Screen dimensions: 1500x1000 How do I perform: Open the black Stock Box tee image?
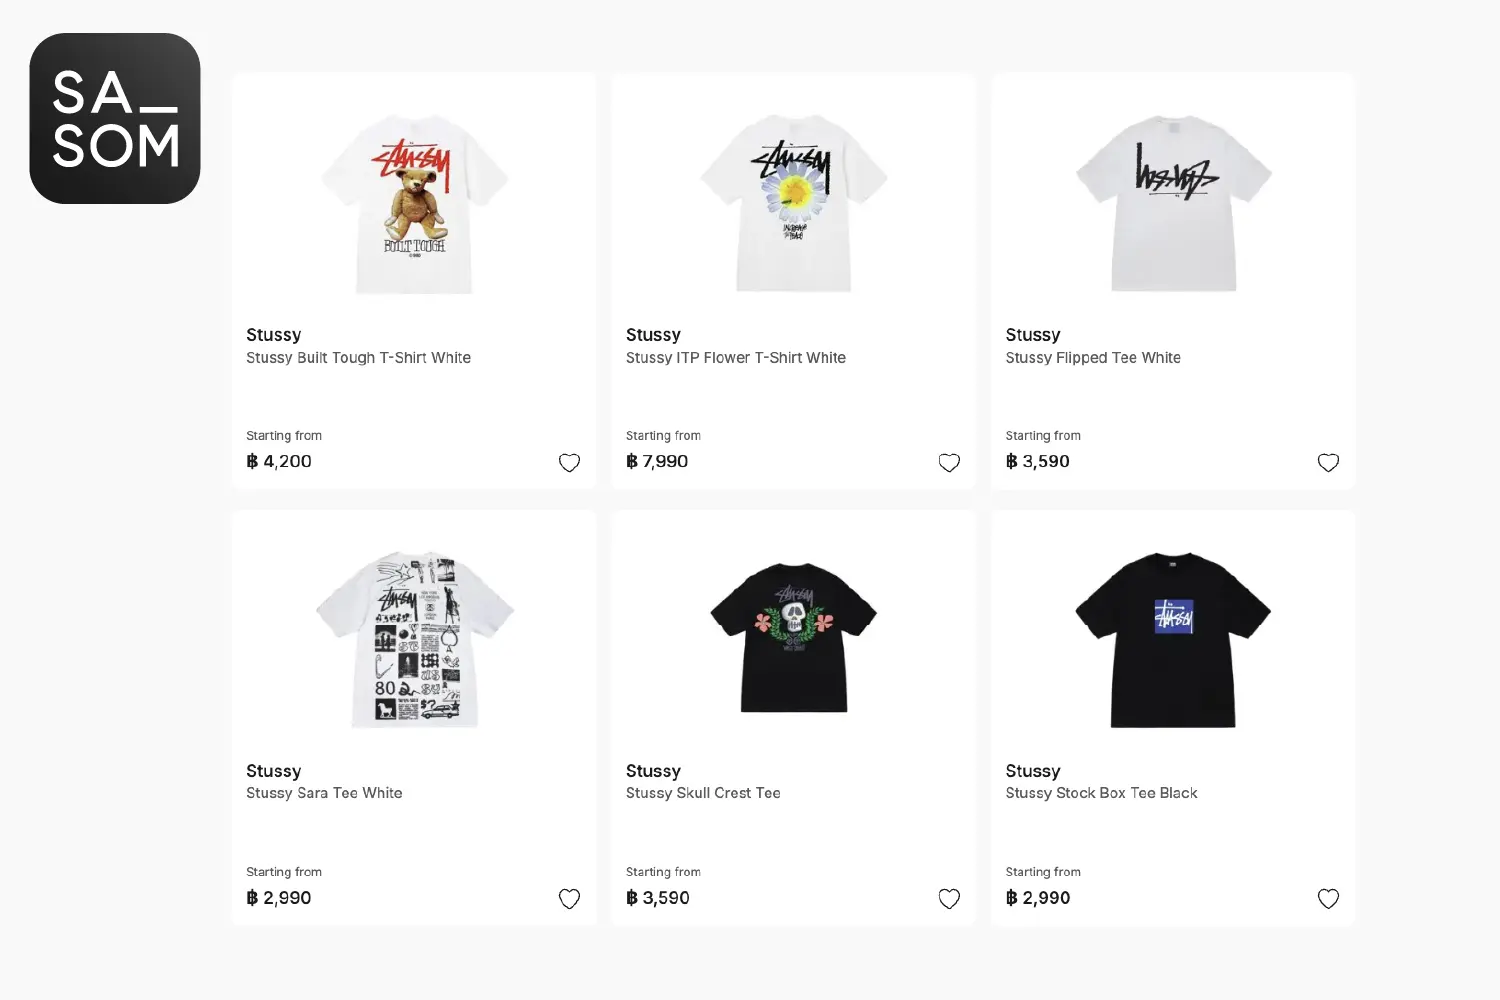[x=1174, y=639]
